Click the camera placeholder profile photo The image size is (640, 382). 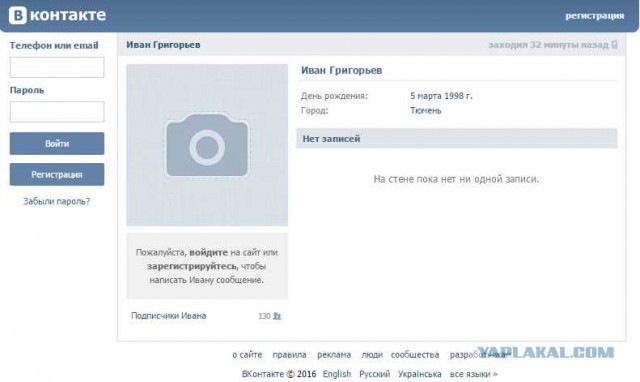[x=207, y=145]
